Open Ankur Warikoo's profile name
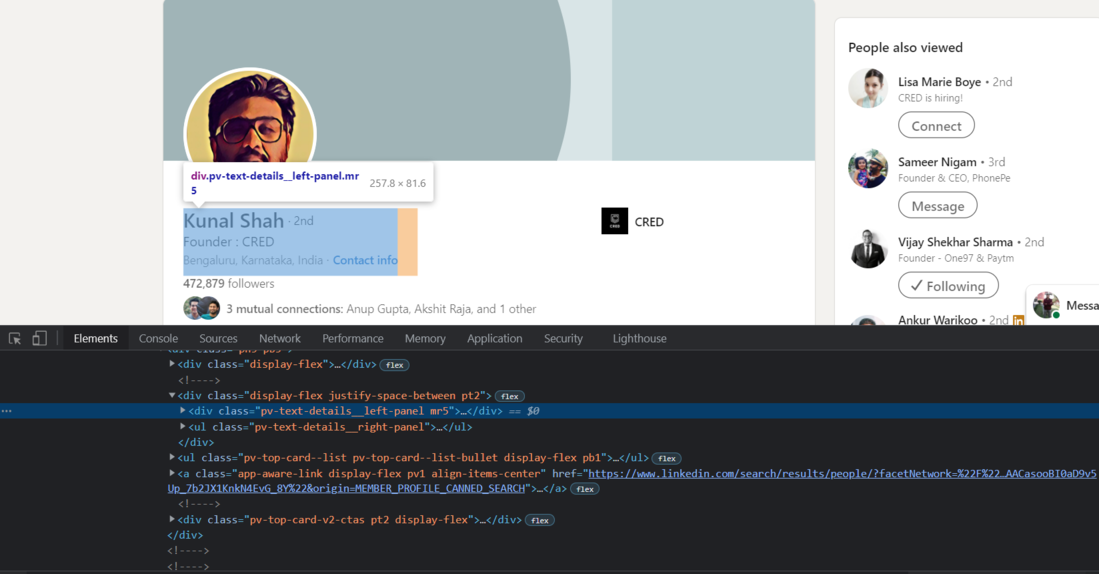This screenshot has height=574, width=1099. click(938, 320)
